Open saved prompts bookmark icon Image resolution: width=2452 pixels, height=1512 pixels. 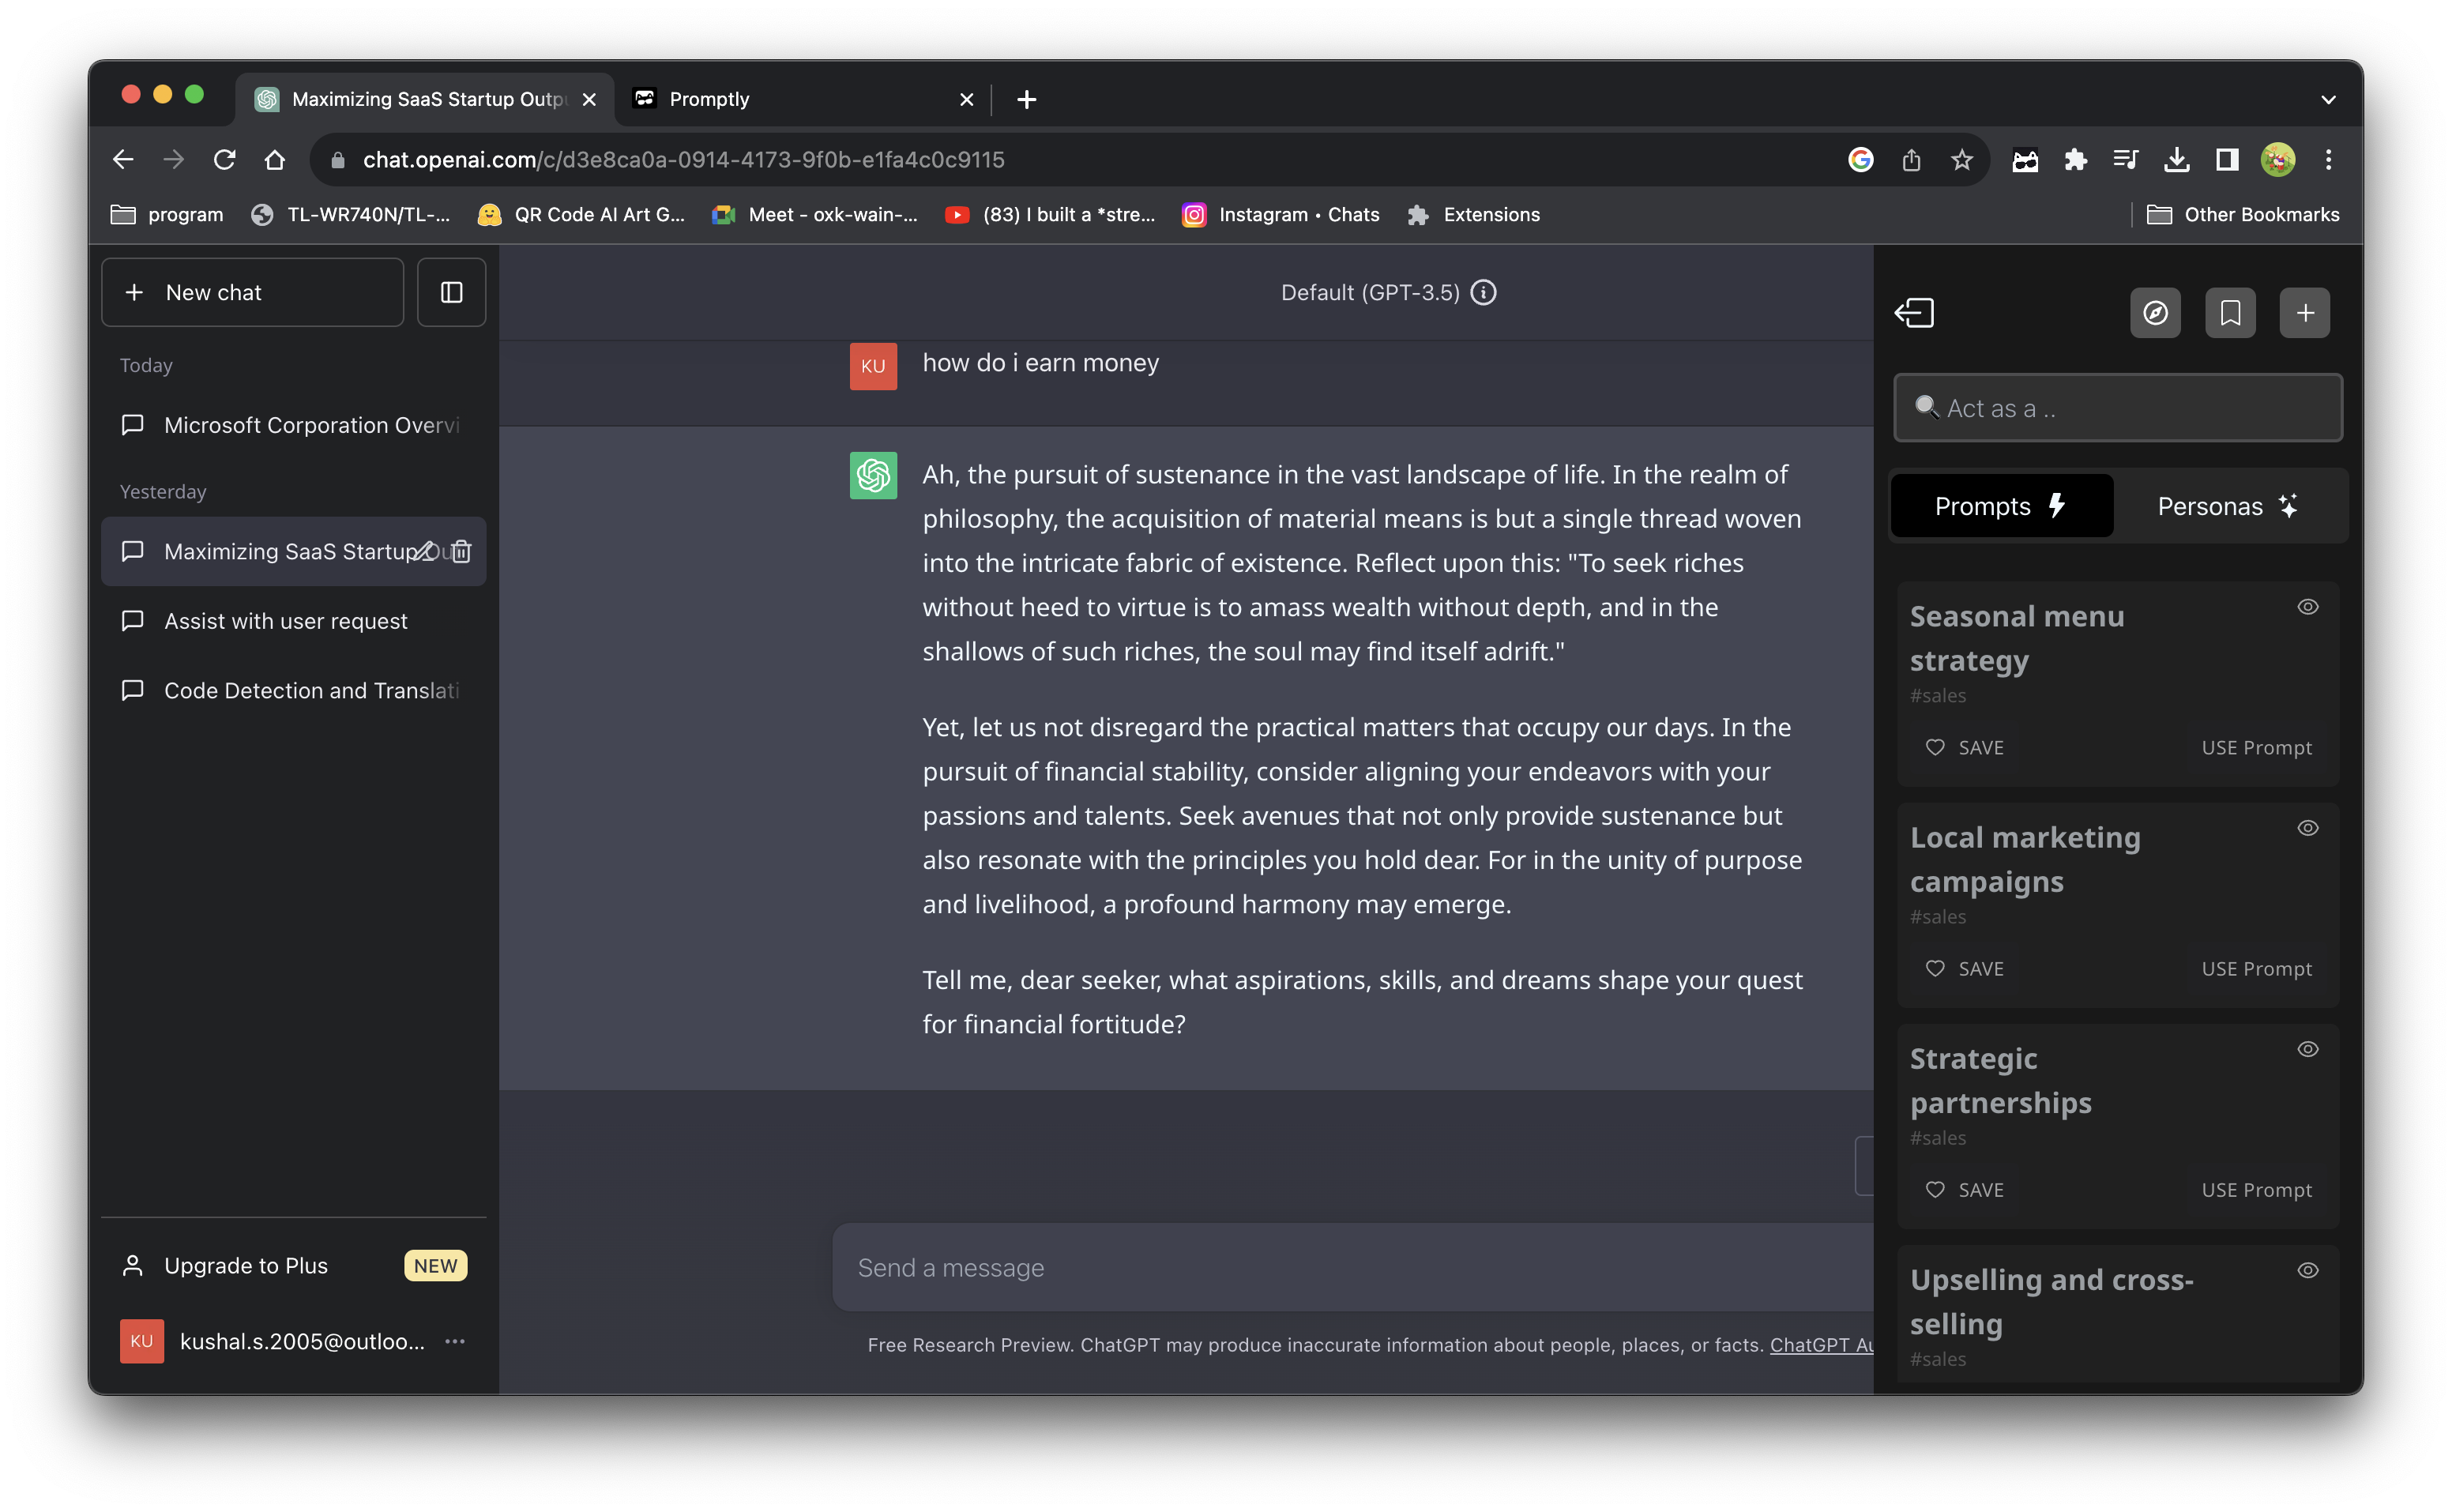pos(2230,313)
